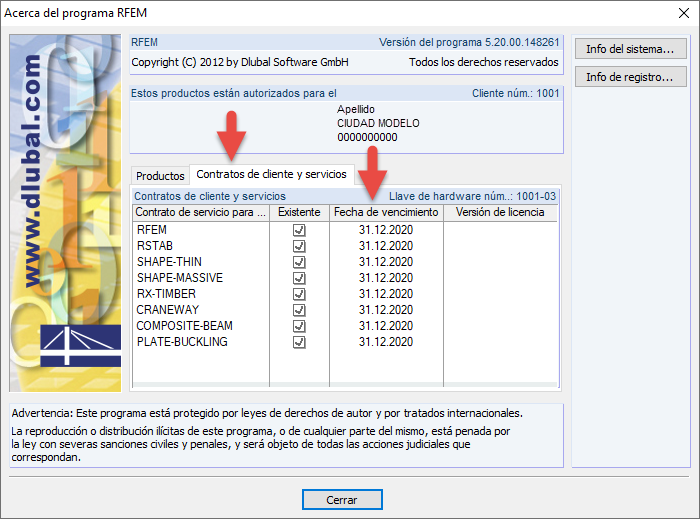Viewport: 700px width, 519px height.
Task: Click the CIUDAD MODELO address line
Action: 378,124
